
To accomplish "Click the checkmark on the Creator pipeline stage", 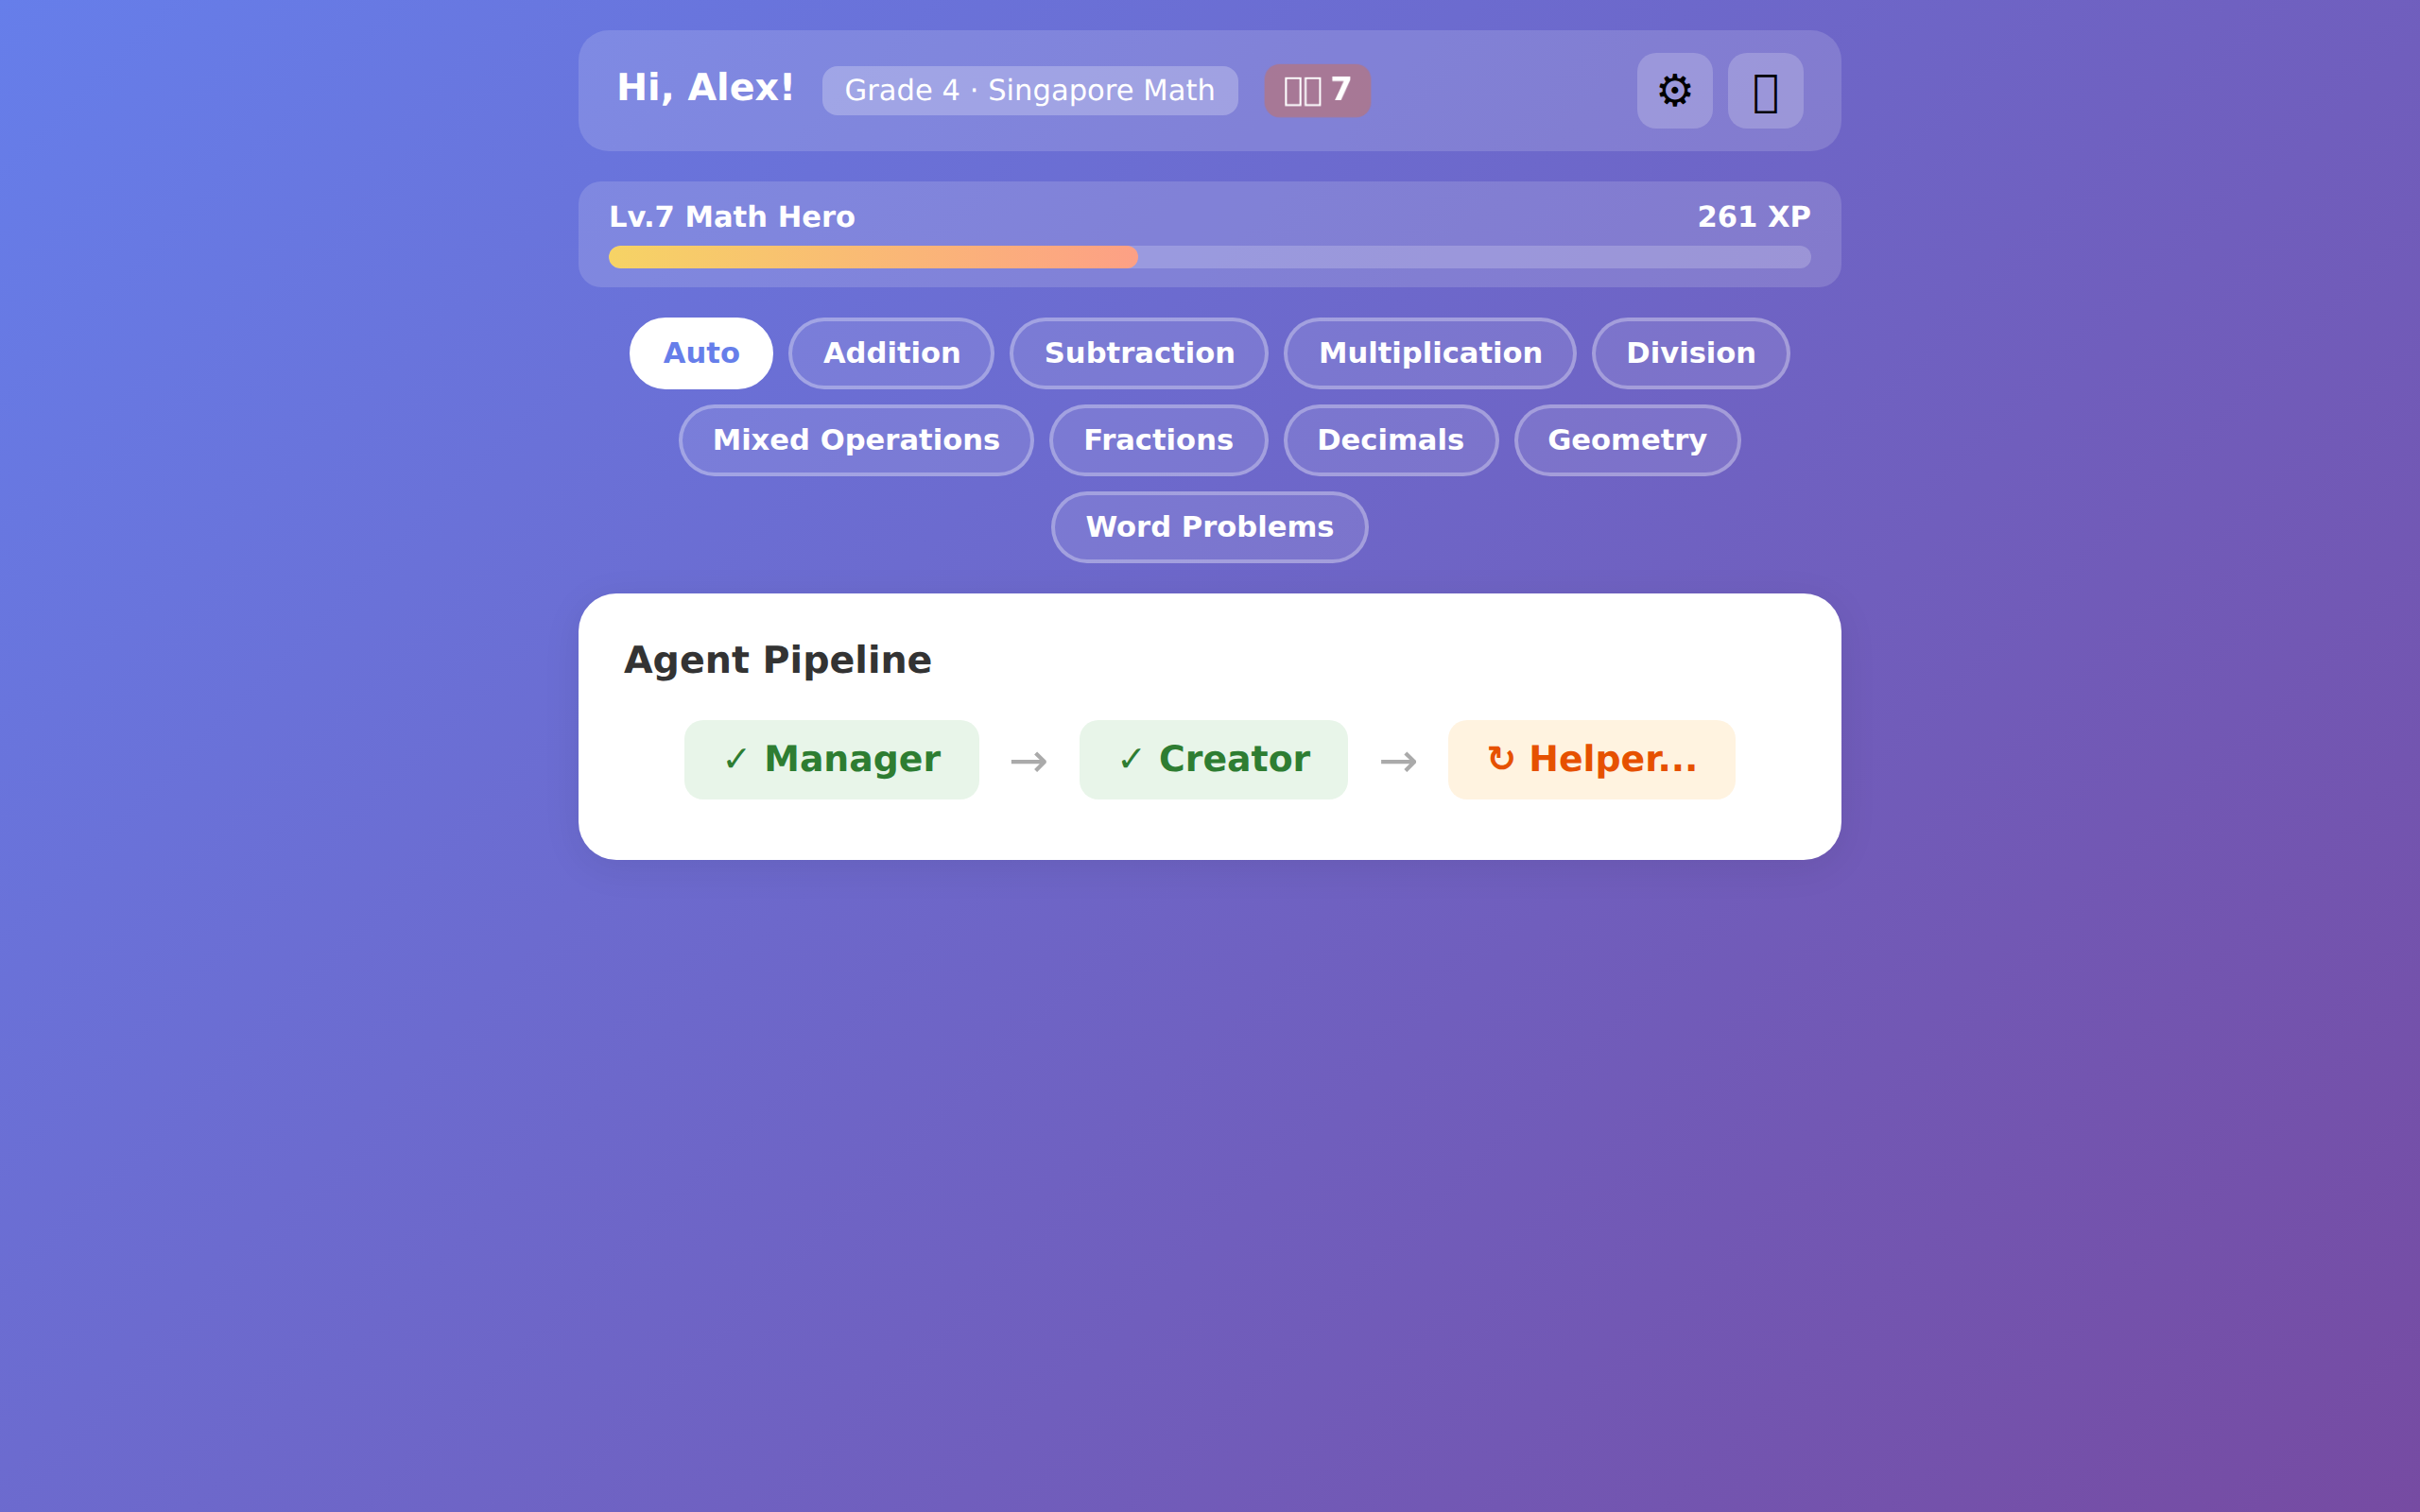I will coord(1131,759).
